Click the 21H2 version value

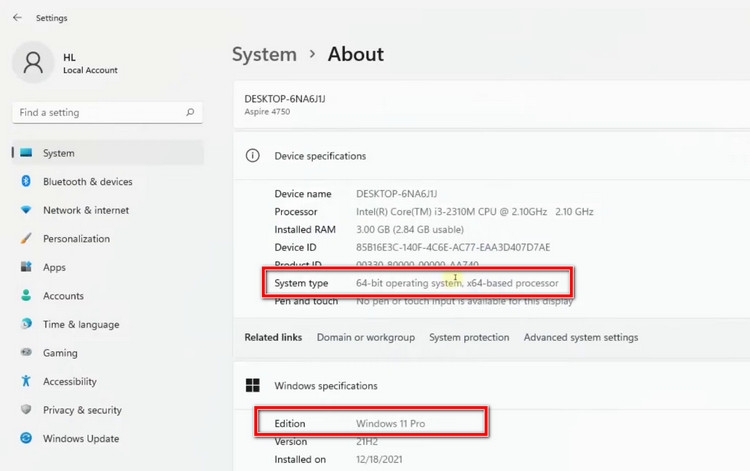click(x=367, y=441)
